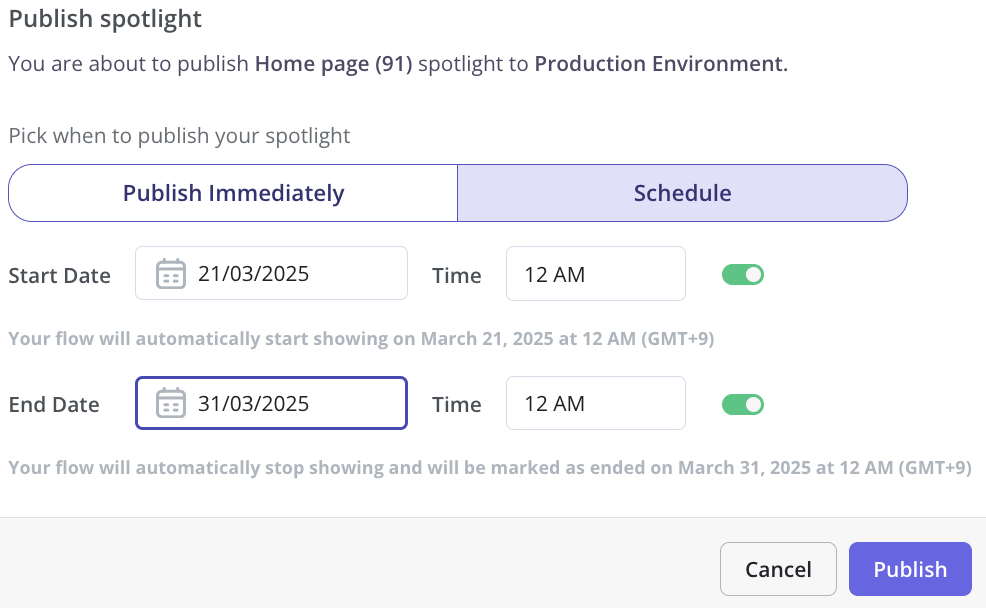The height and width of the screenshot is (608, 986).
Task: Cancel the publish spotlight dialog
Action: (778, 569)
